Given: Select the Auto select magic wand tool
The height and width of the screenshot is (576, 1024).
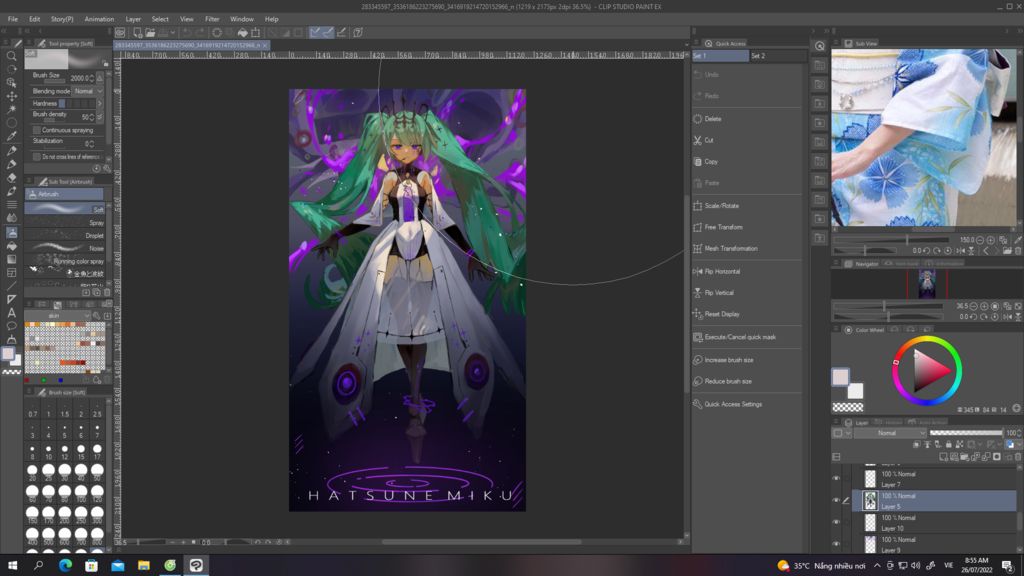Looking at the screenshot, I should 11,109.
